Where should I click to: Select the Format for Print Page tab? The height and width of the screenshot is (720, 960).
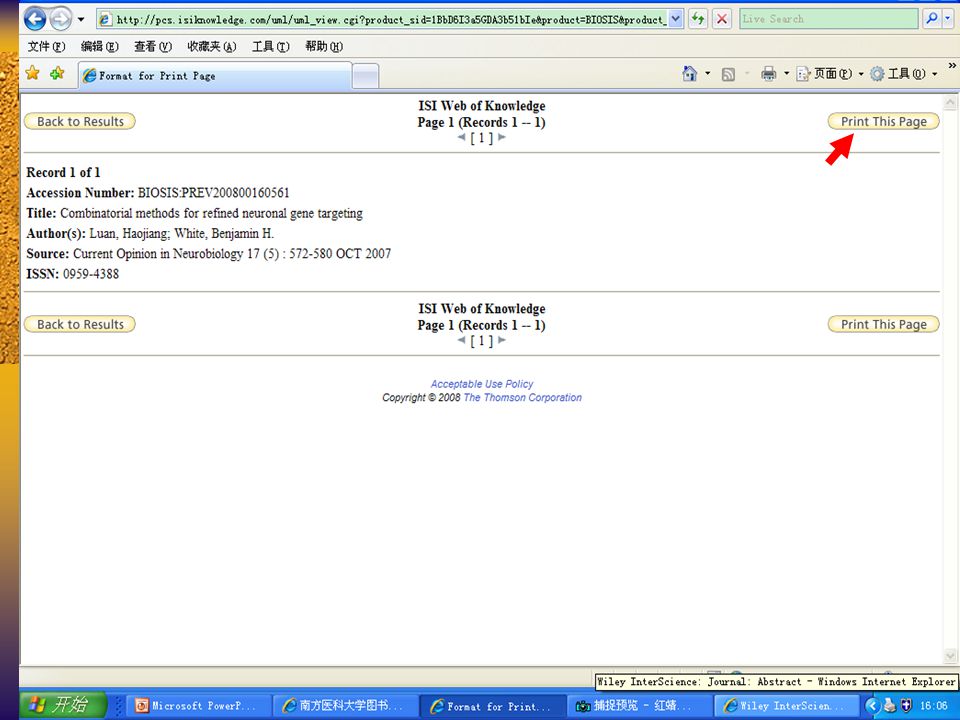click(x=215, y=76)
